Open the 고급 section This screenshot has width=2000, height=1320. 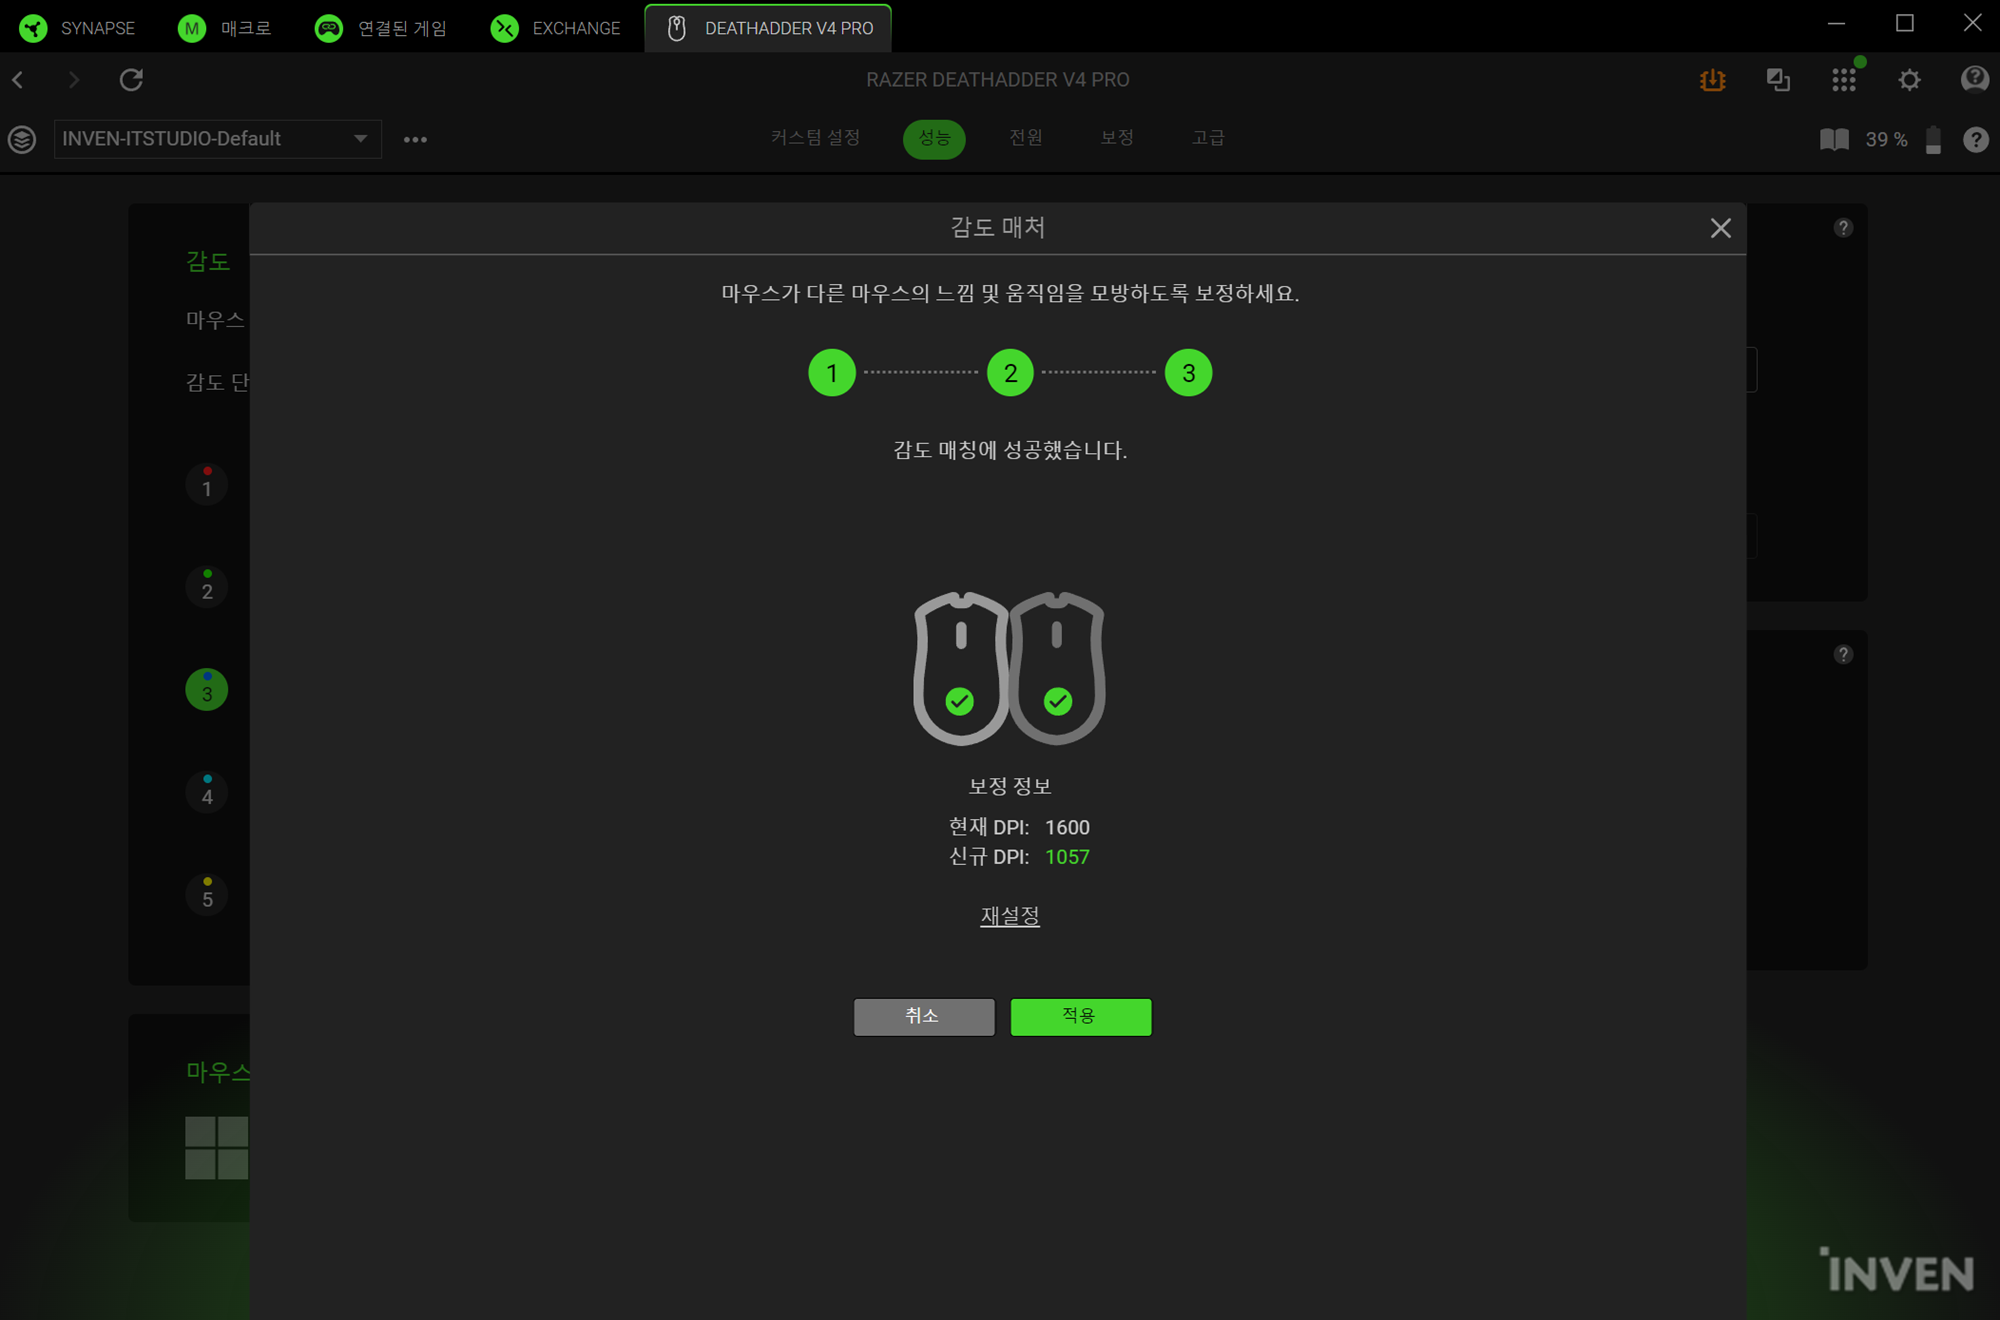[1208, 138]
